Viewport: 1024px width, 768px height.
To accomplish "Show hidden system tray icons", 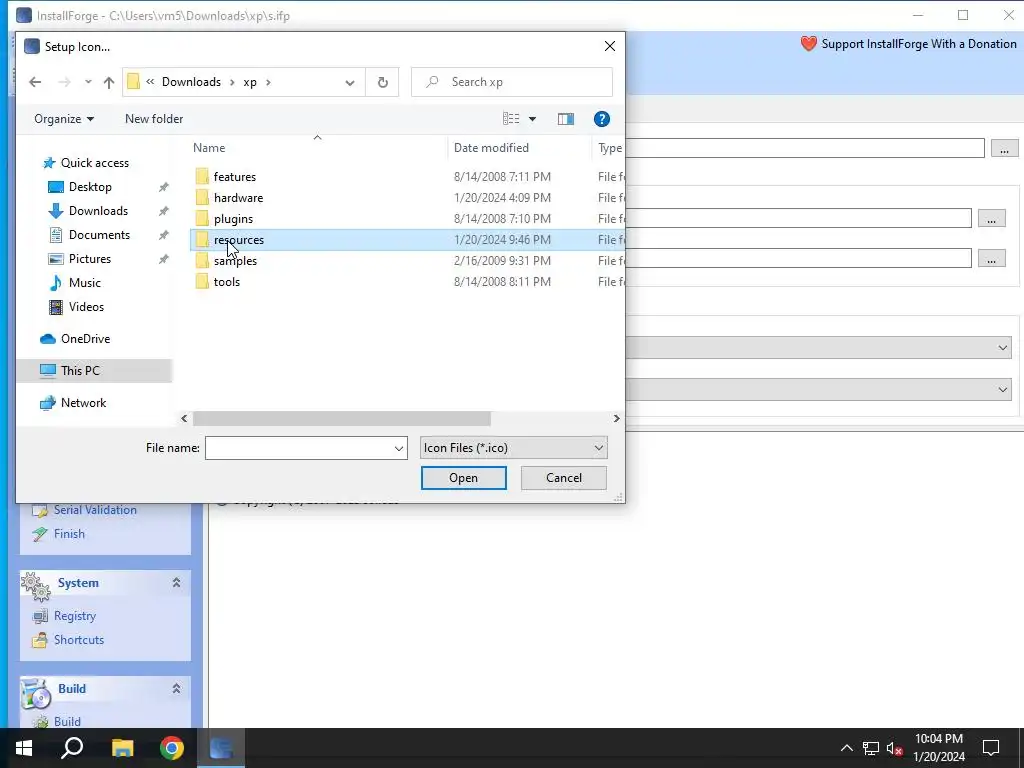I will pyautogui.click(x=846, y=748).
